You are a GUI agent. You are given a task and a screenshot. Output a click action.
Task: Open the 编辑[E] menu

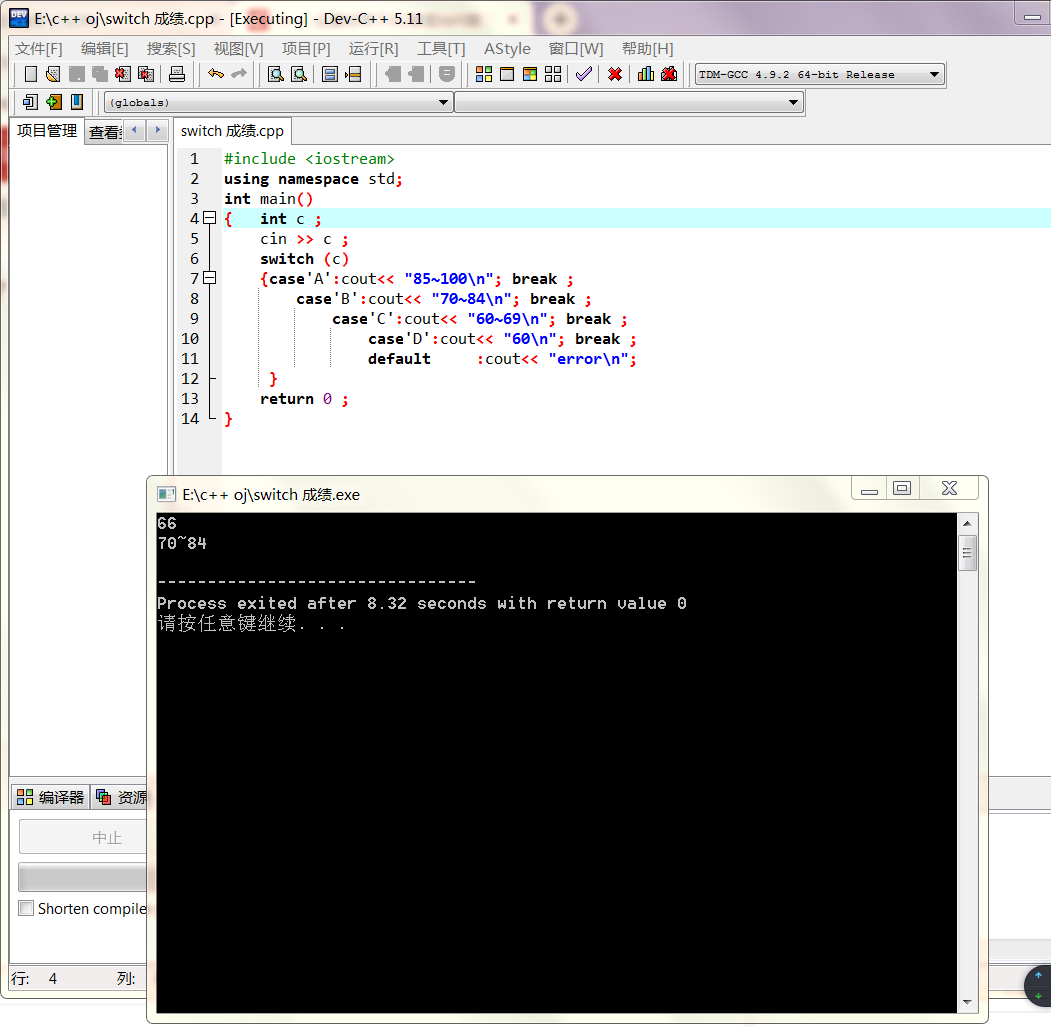[105, 49]
